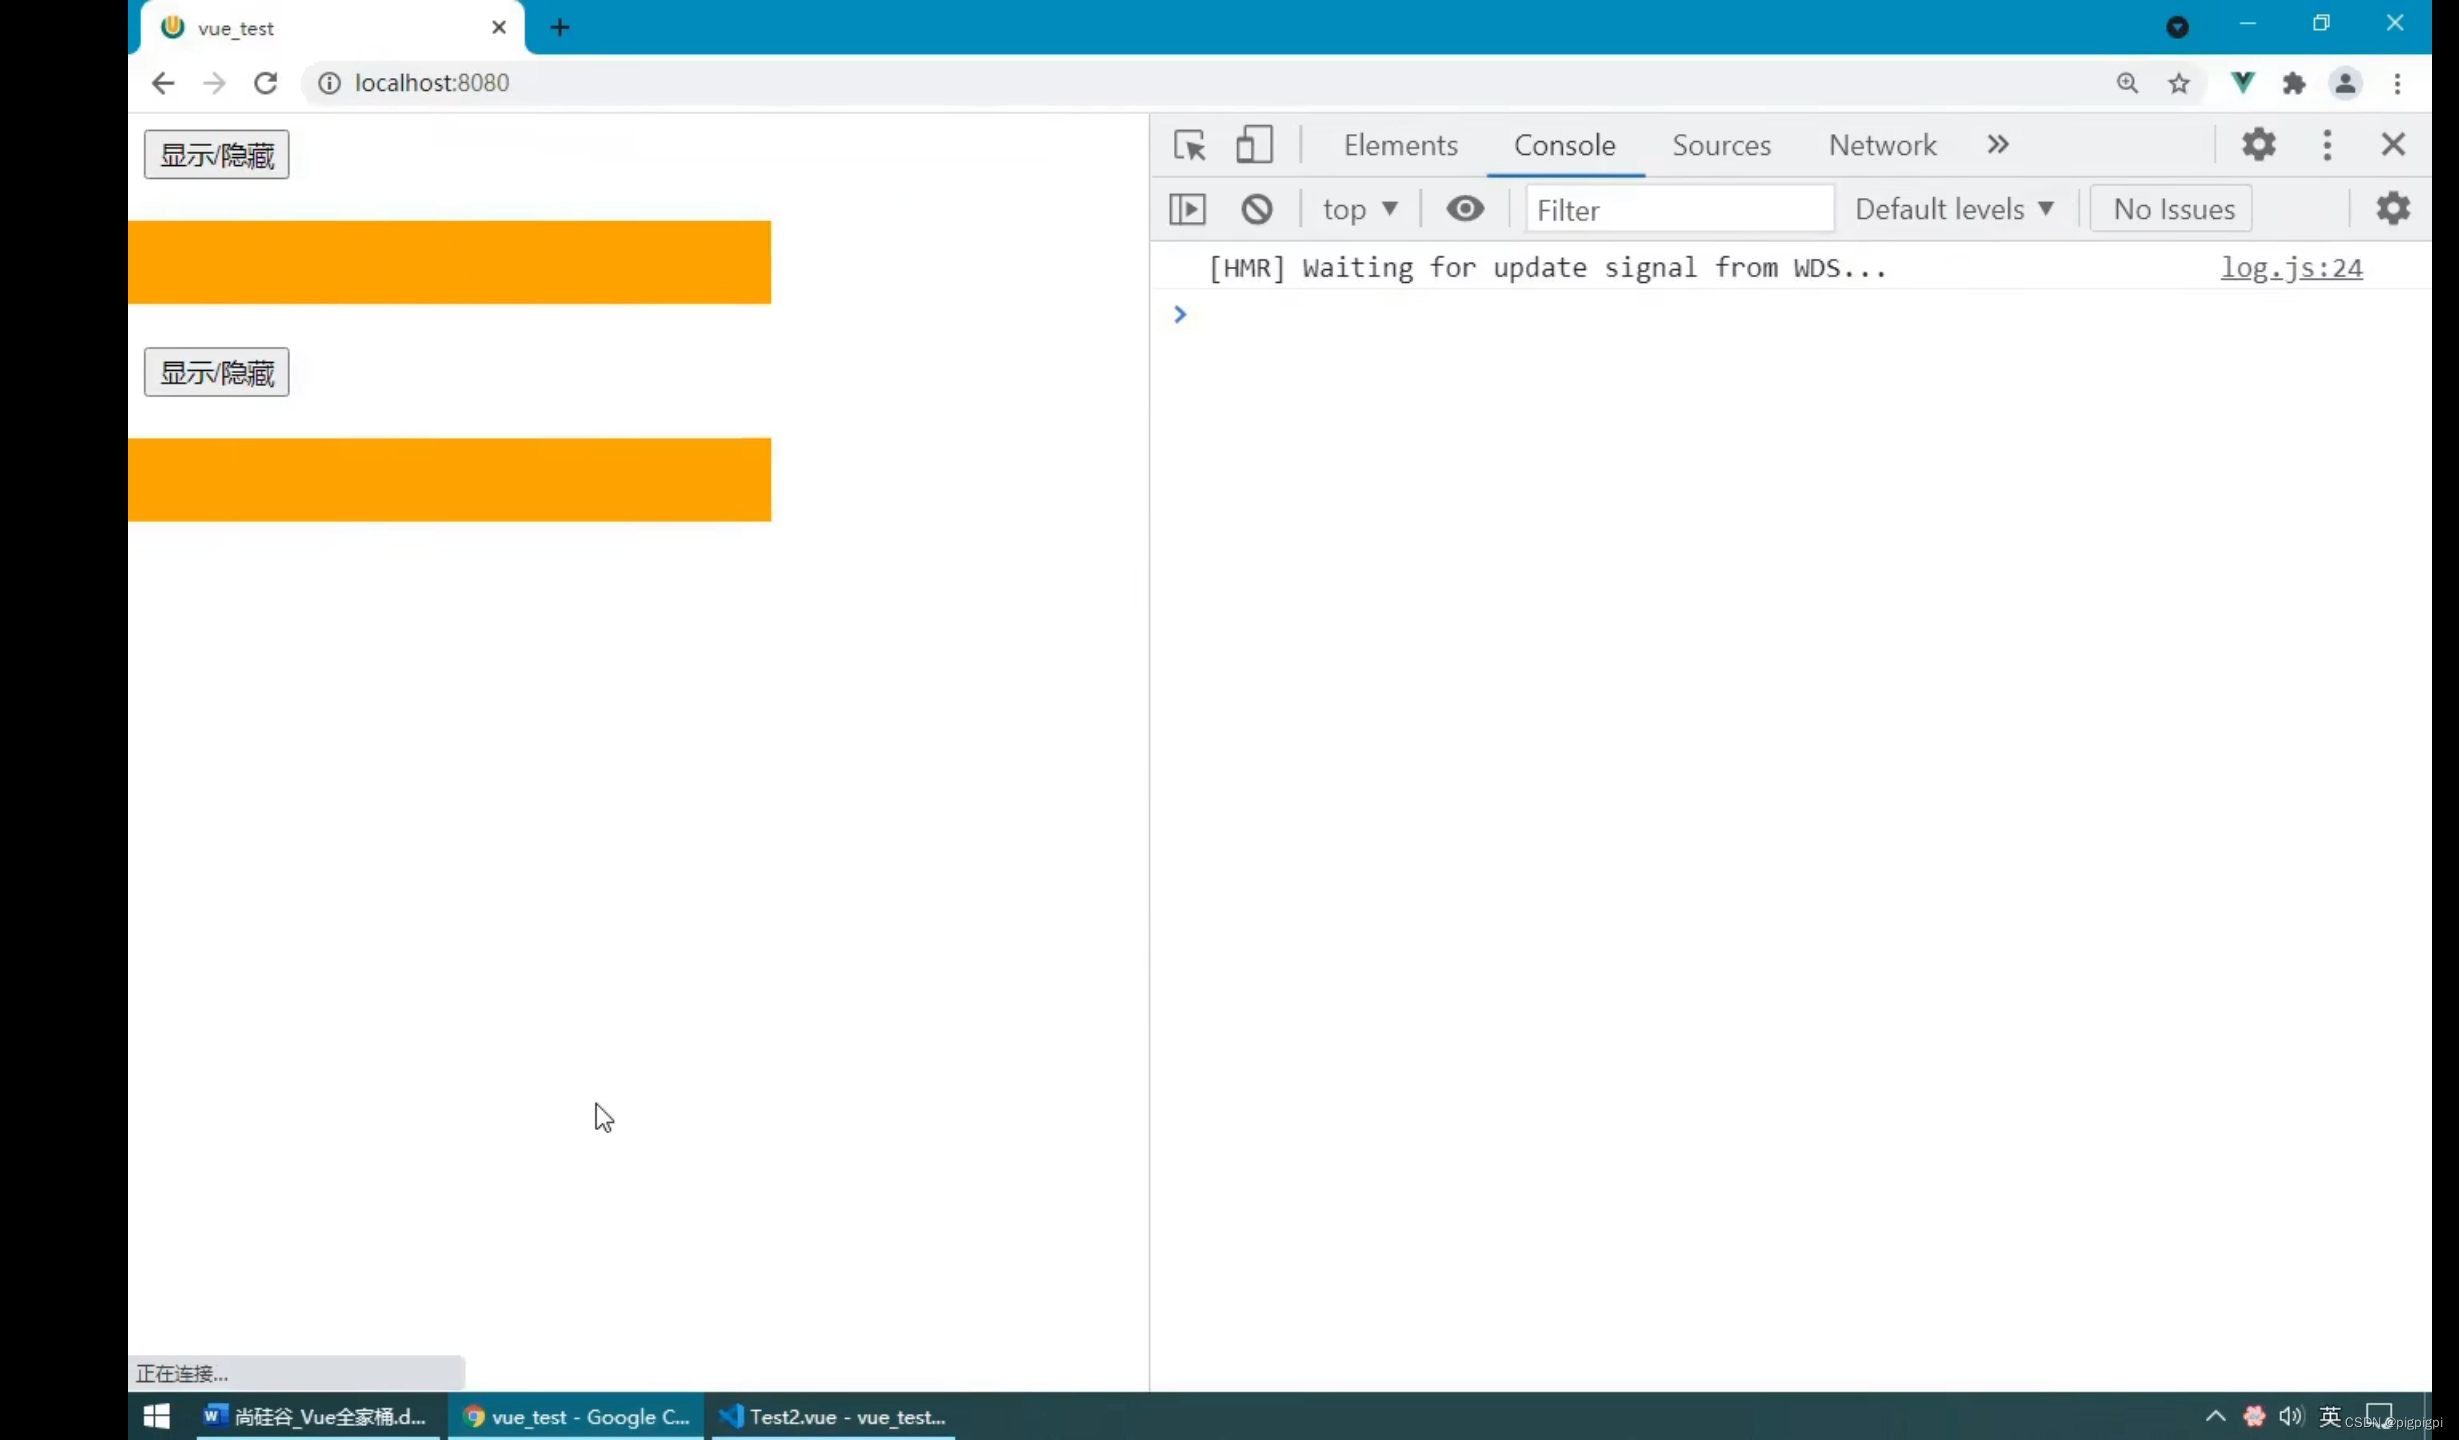Clear the console

coord(1257,209)
